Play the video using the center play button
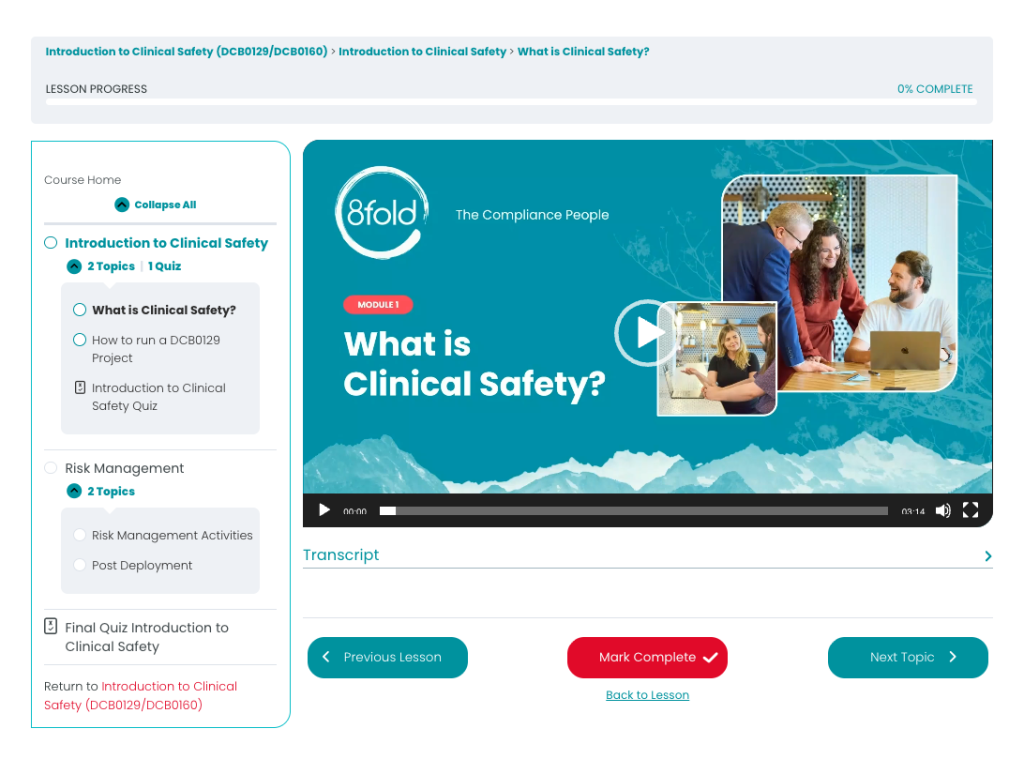 (x=645, y=332)
